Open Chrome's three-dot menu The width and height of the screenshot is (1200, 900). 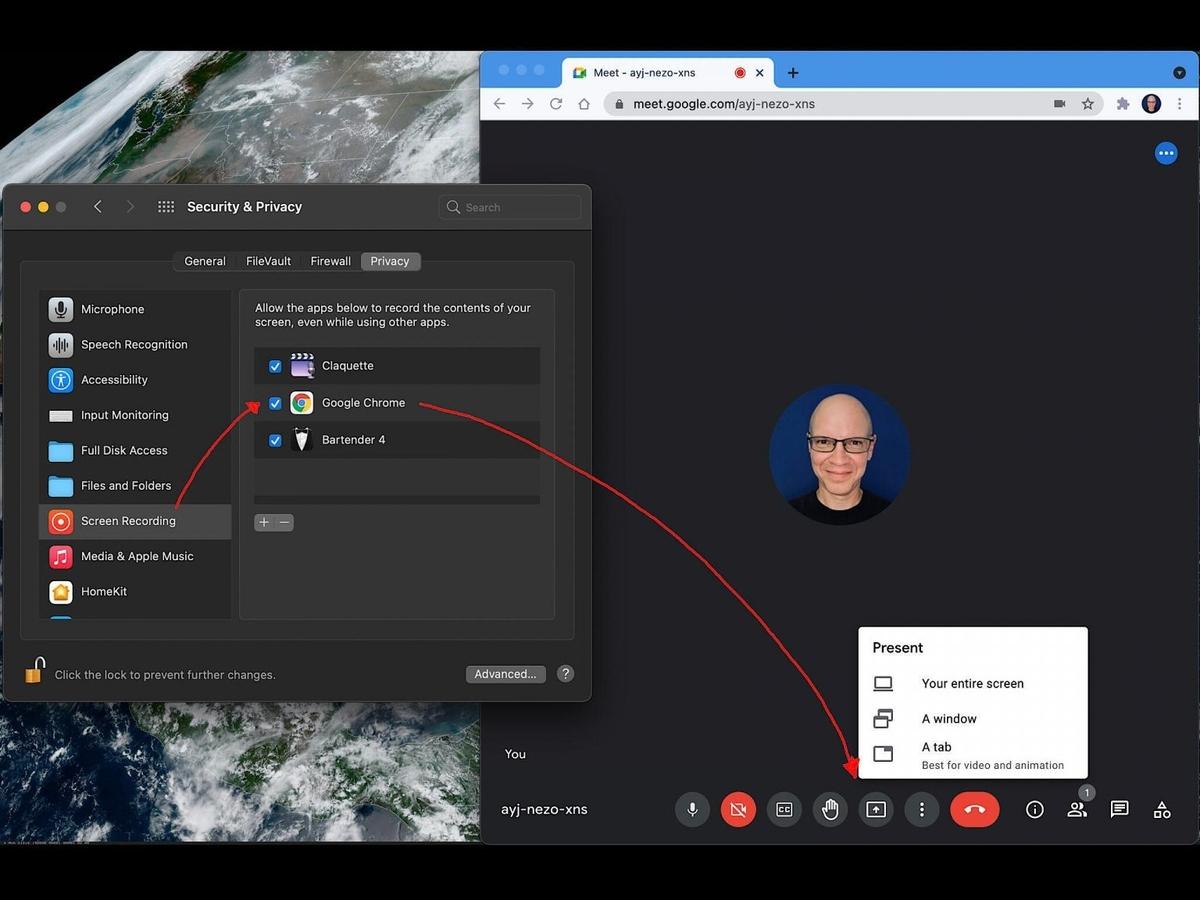click(x=1180, y=104)
